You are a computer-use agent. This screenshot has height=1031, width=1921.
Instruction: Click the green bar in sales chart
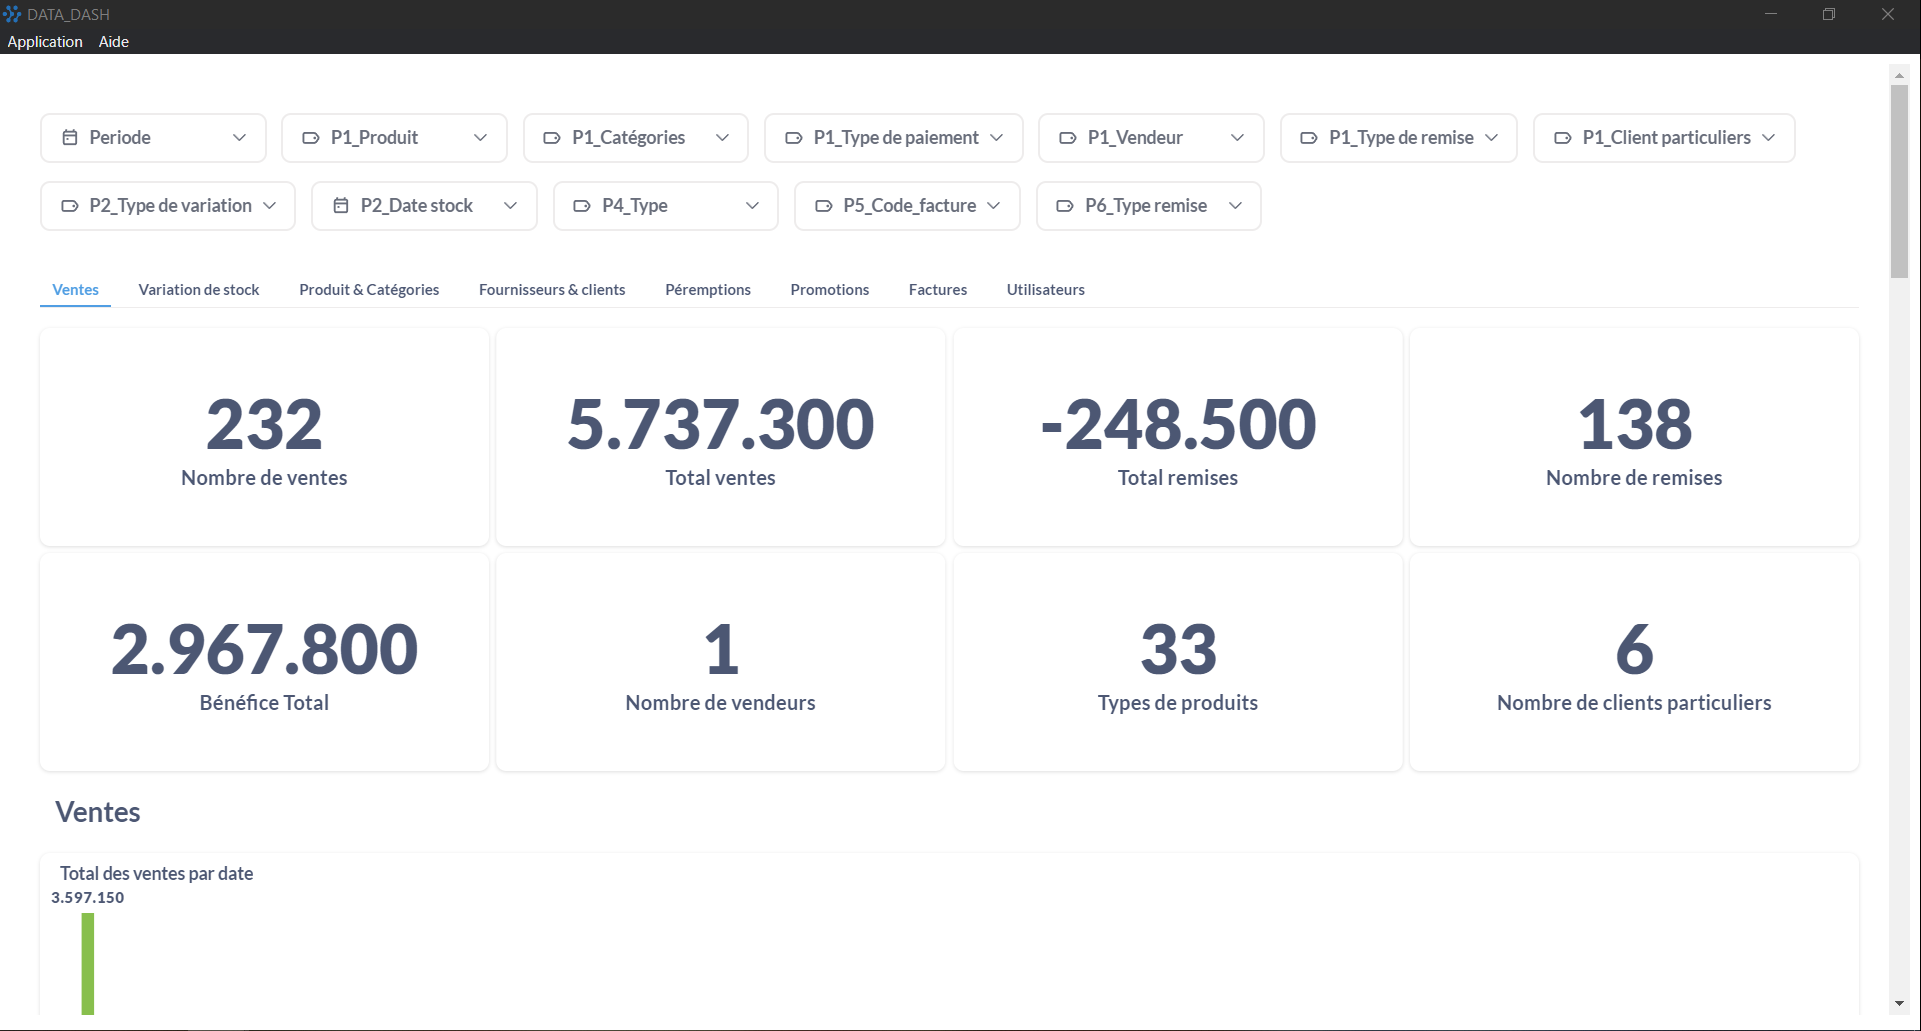[88, 963]
